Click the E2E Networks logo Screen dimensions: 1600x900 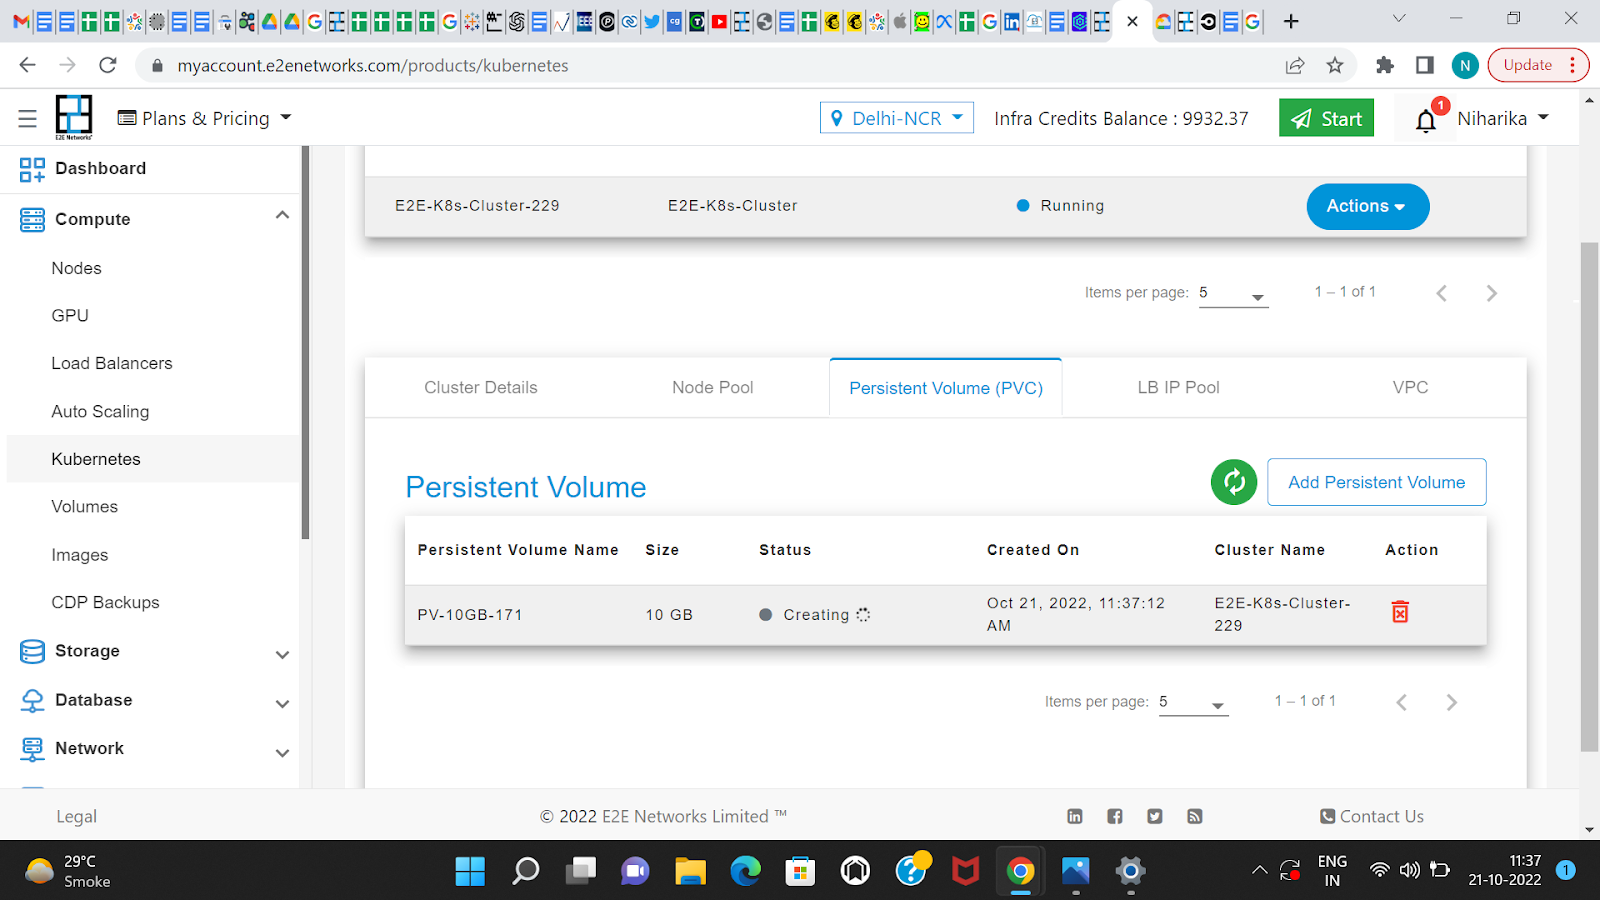[74, 117]
